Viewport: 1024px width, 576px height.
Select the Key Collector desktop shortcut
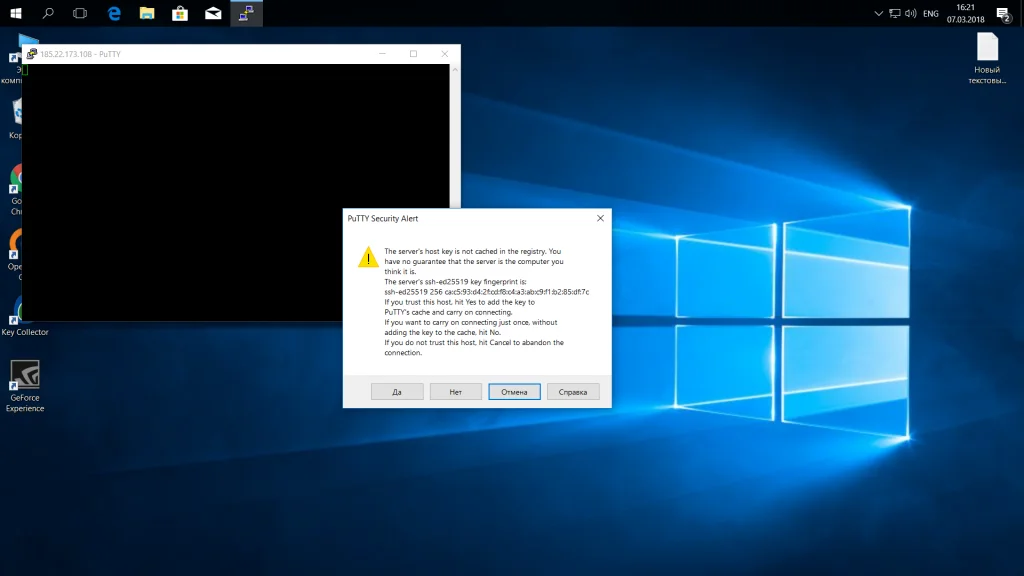(x=25, y=315)
